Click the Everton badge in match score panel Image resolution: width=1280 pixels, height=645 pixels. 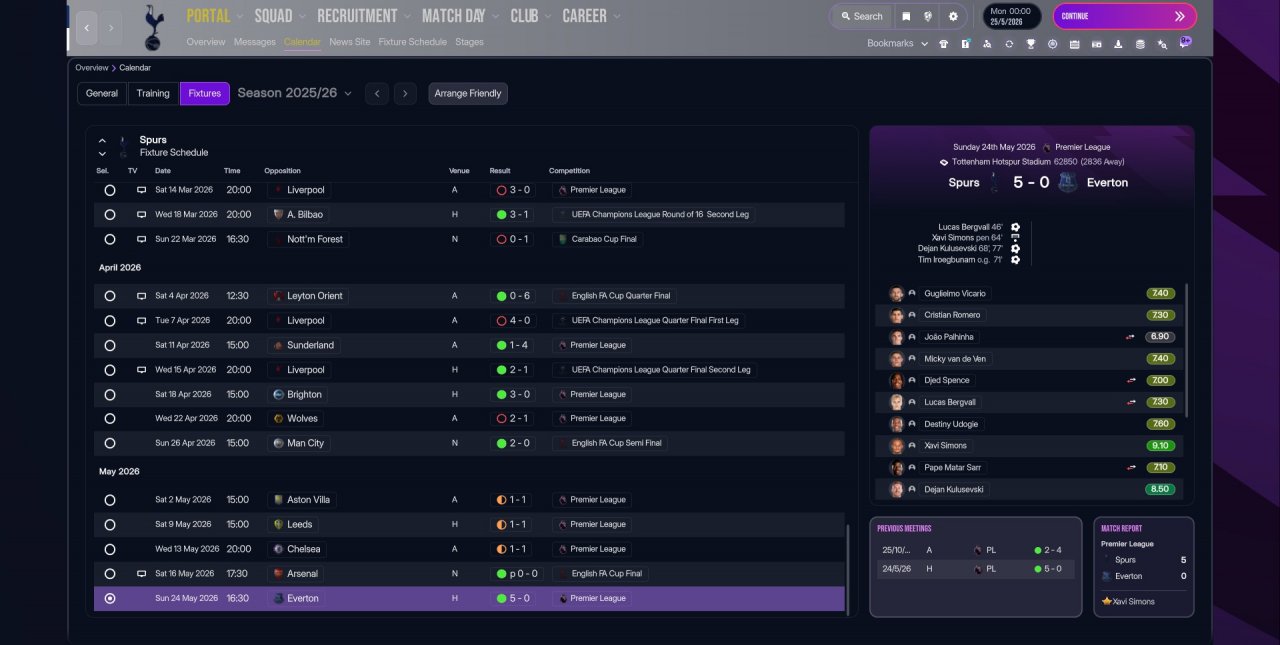tap(1068, 183)
